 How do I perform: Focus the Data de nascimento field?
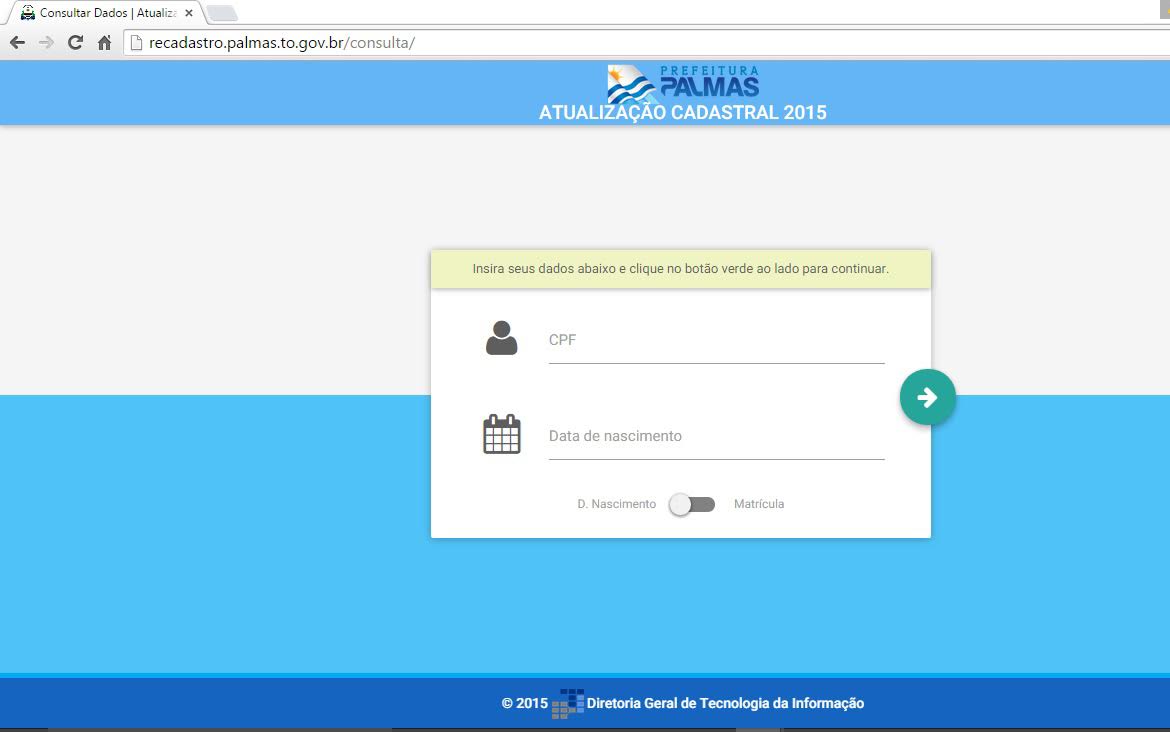point(716,437)
